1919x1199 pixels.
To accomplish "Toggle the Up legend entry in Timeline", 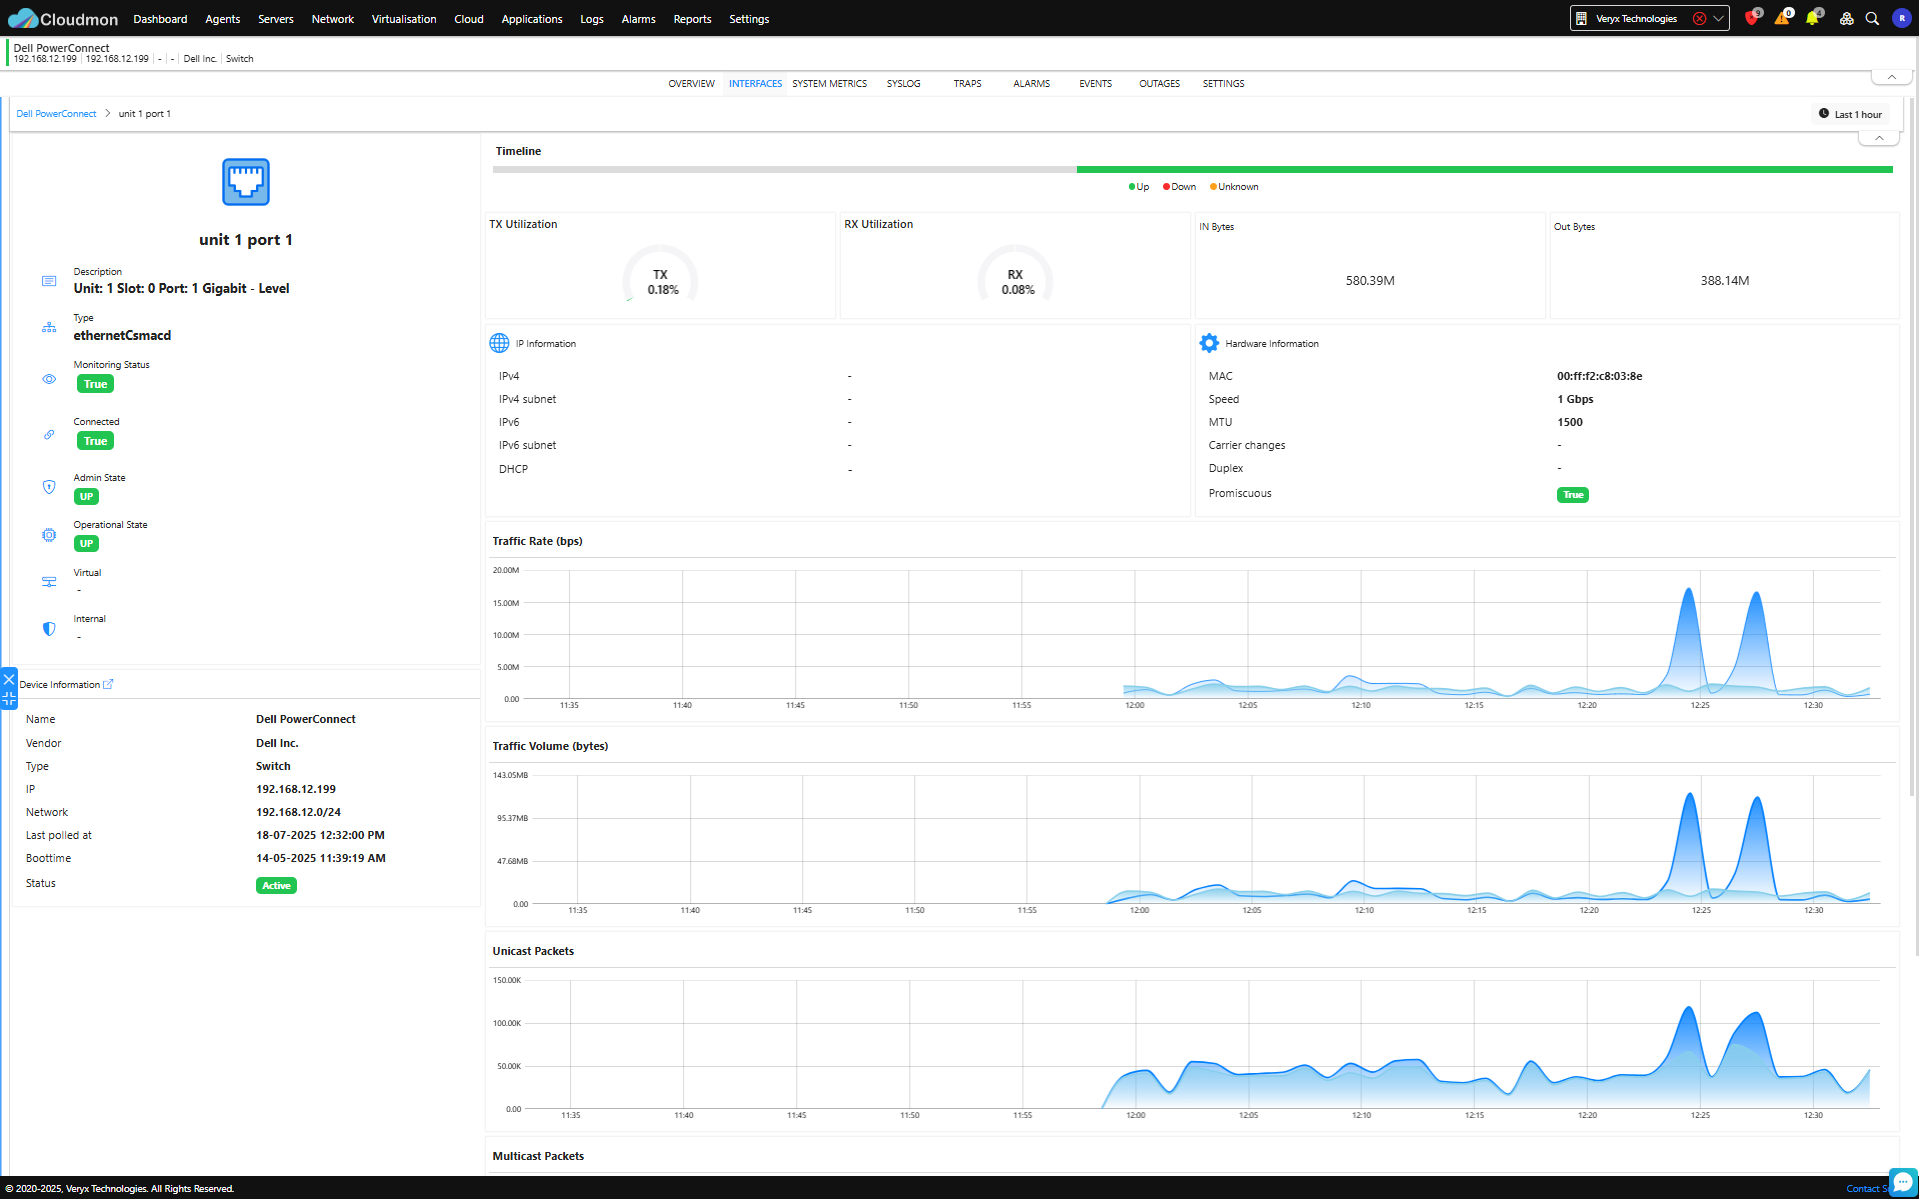I will click(1139, 187).
